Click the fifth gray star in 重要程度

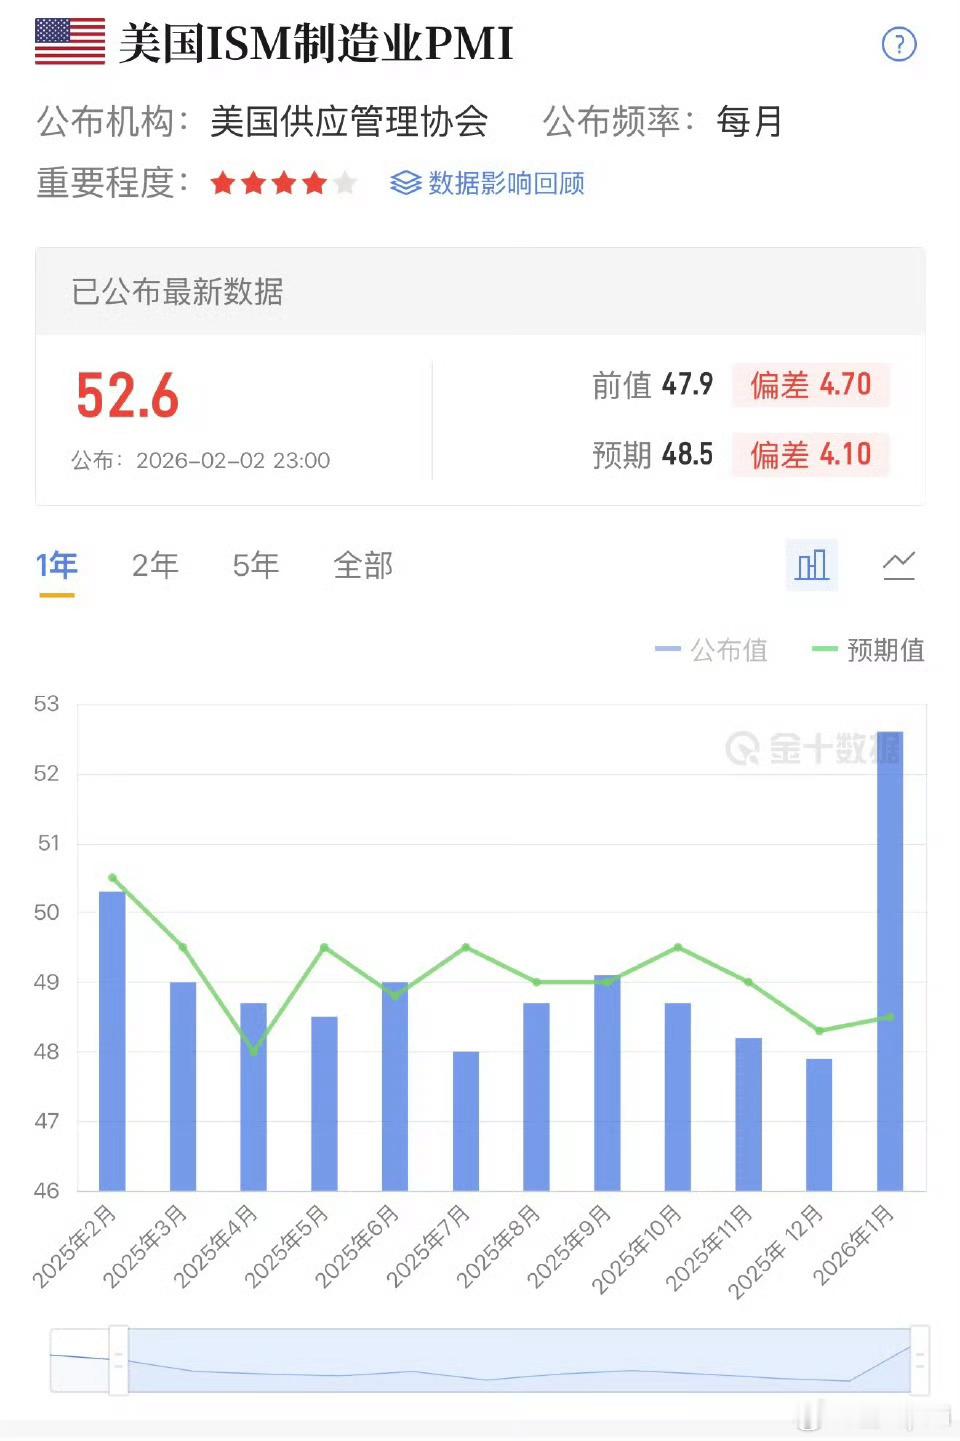tap(345, 184)
